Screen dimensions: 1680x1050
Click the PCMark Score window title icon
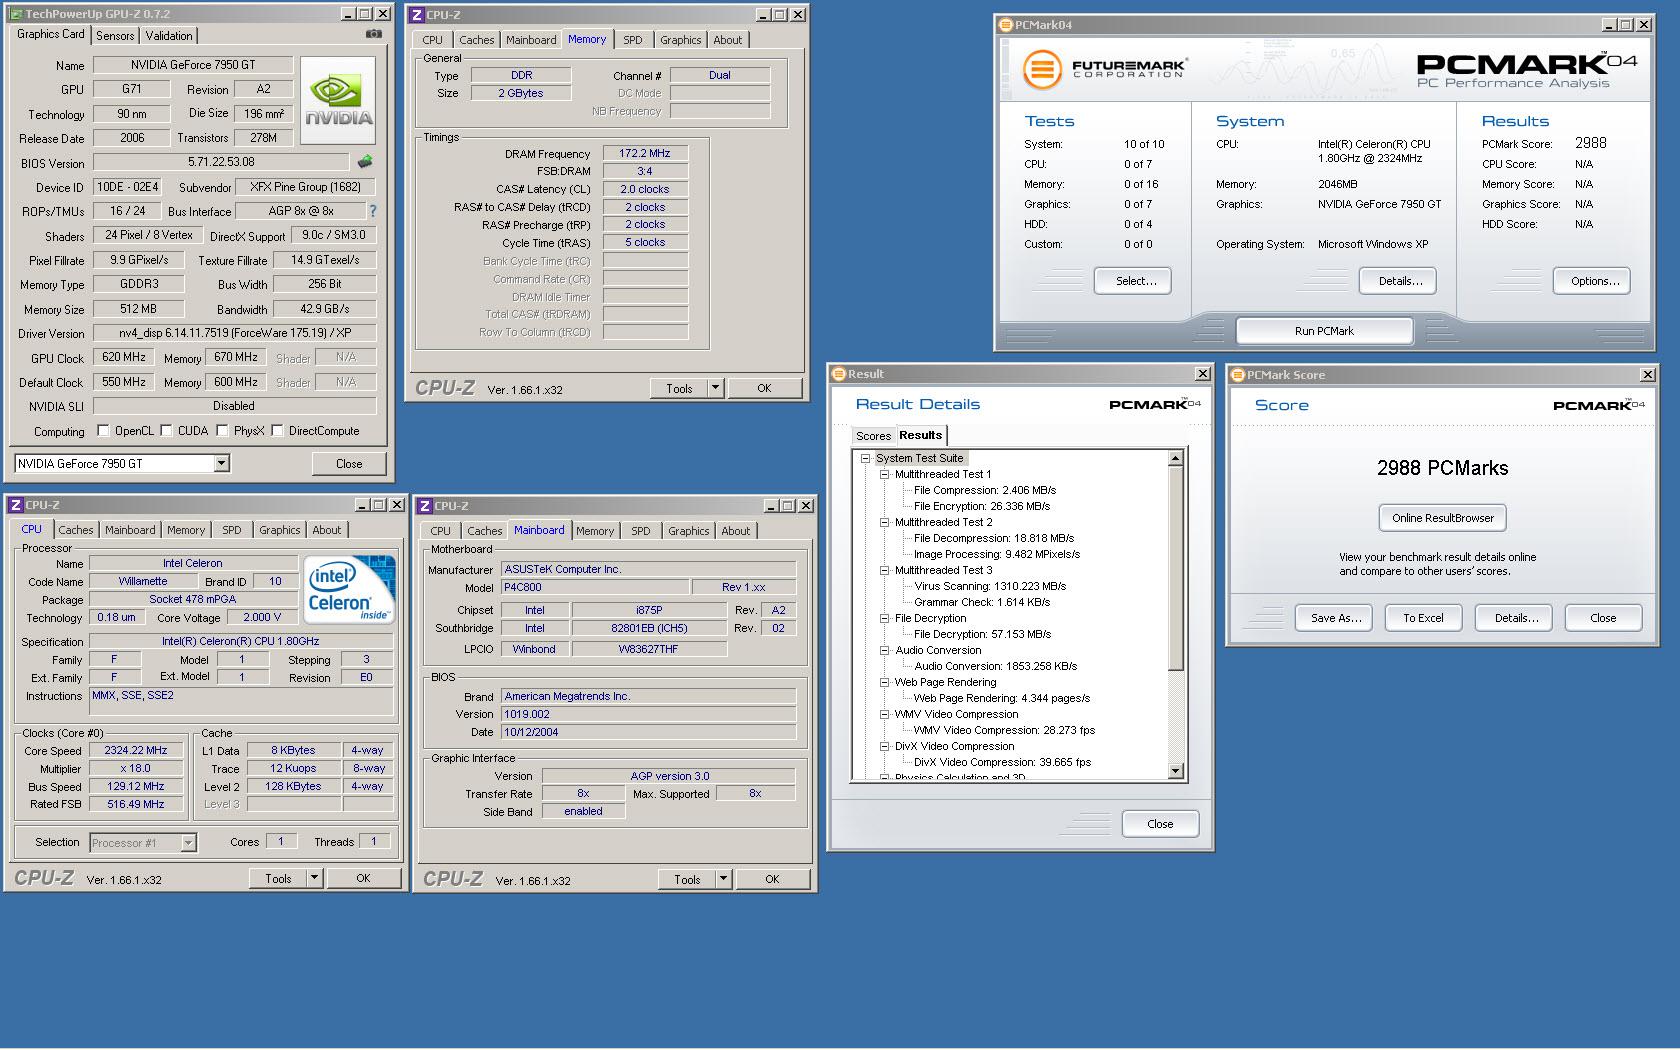[x=1238, y=375]
